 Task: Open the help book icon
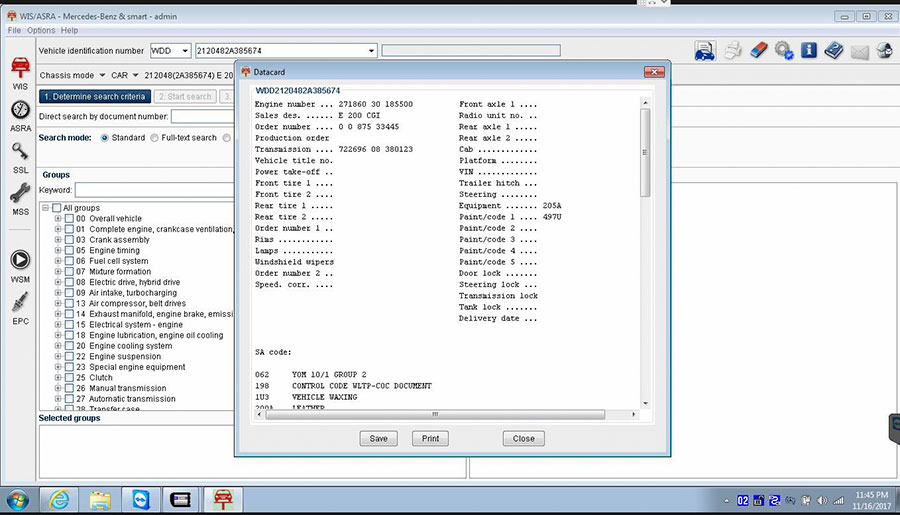(x=834, y=50)
